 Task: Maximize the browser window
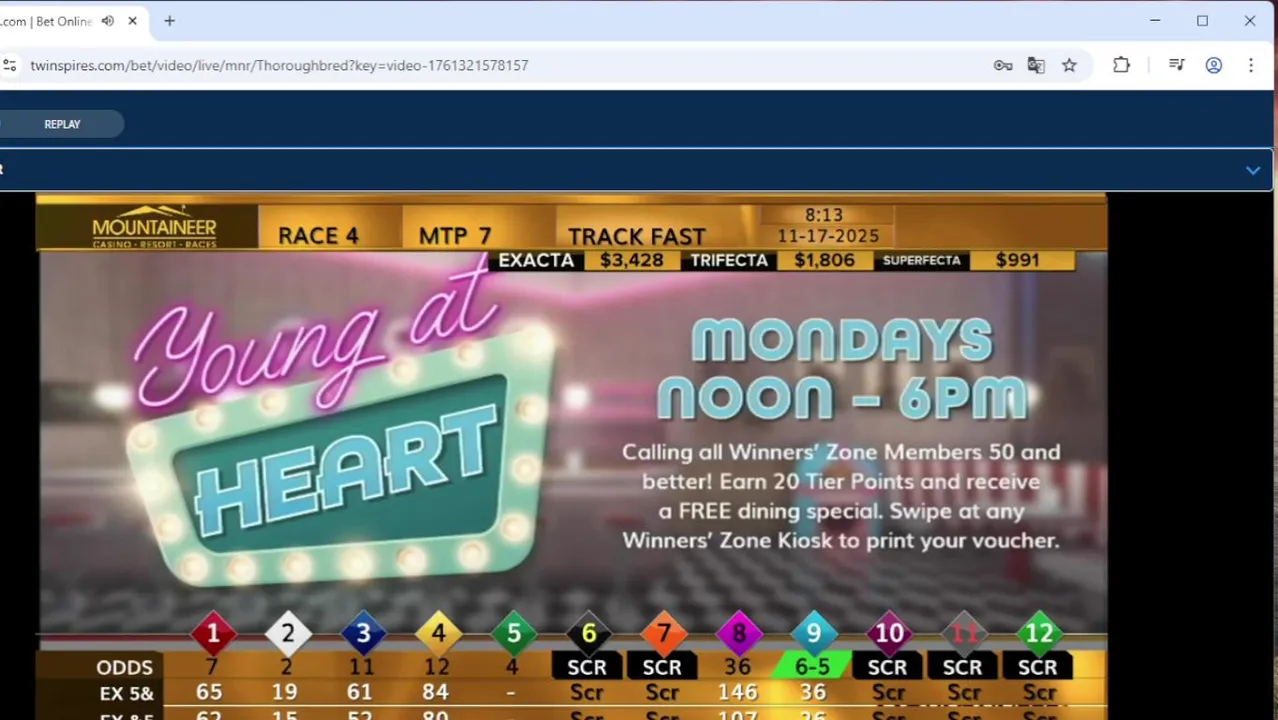(1202, 21)
